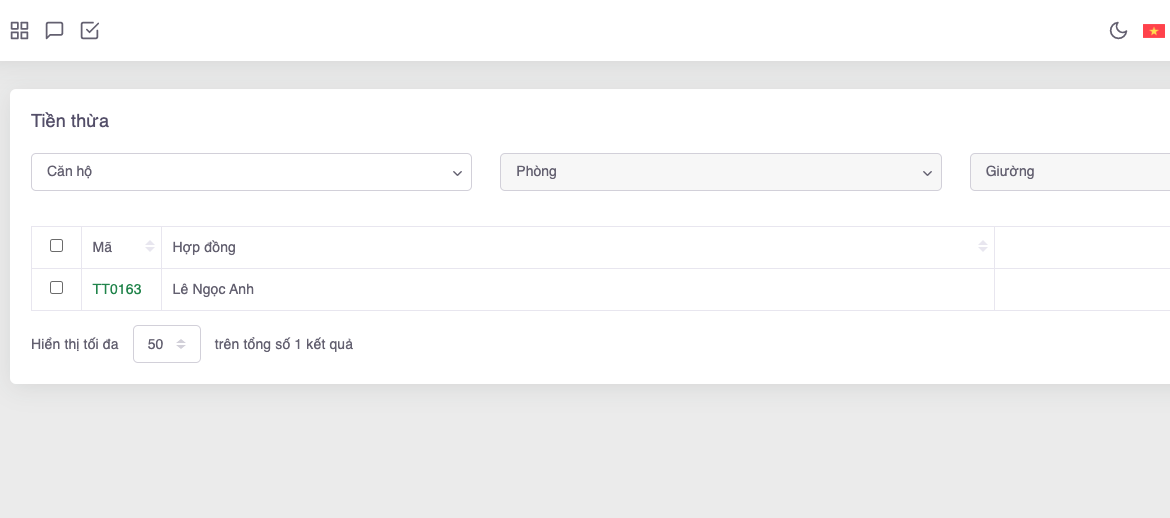1170x518 pixels.
Task: Open the tasks checklist icon
Action: pos(90,31)
